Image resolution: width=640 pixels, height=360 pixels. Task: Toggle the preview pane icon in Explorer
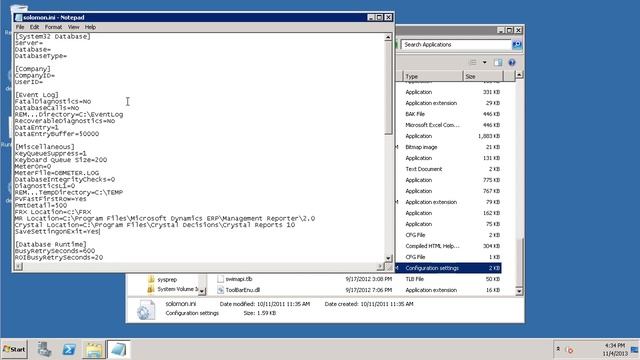498,62
